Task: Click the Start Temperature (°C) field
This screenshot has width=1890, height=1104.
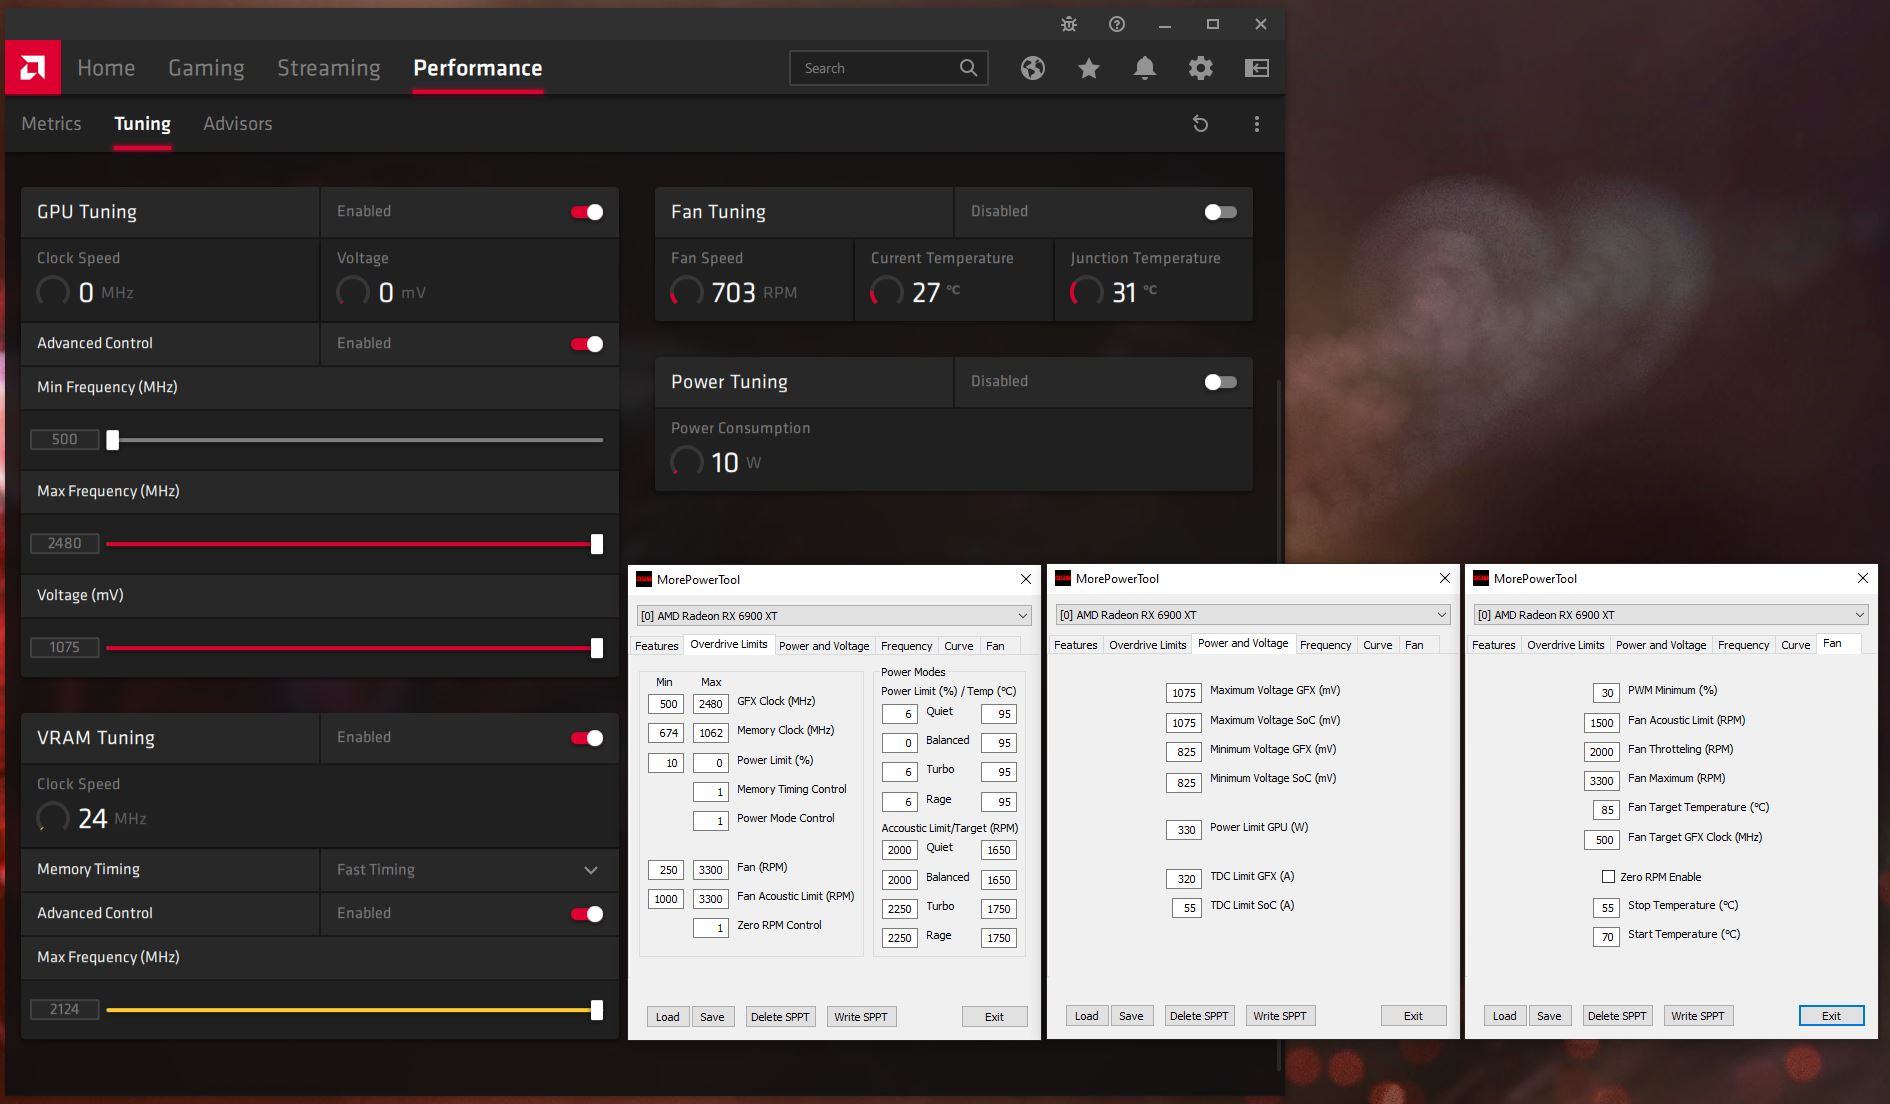Action: pyautogui.click(x=1606, y=937)
